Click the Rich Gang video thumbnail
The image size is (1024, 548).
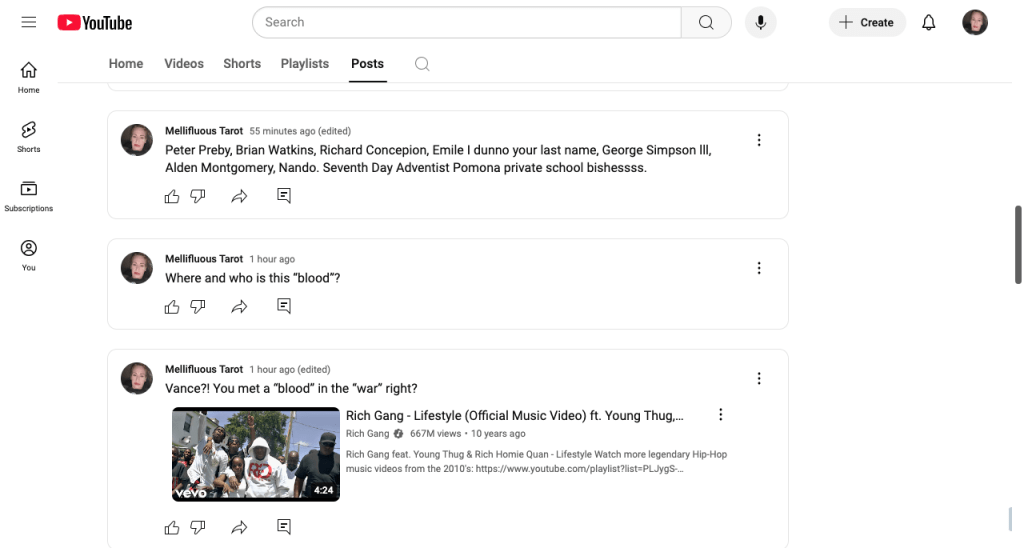(256, 453)
